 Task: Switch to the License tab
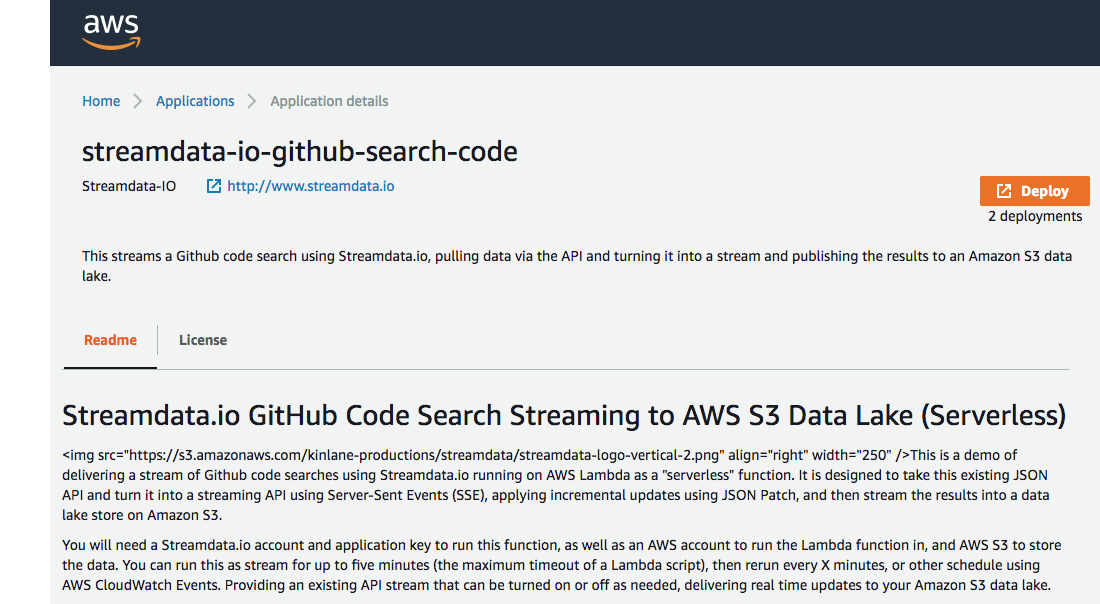[203, 340]
